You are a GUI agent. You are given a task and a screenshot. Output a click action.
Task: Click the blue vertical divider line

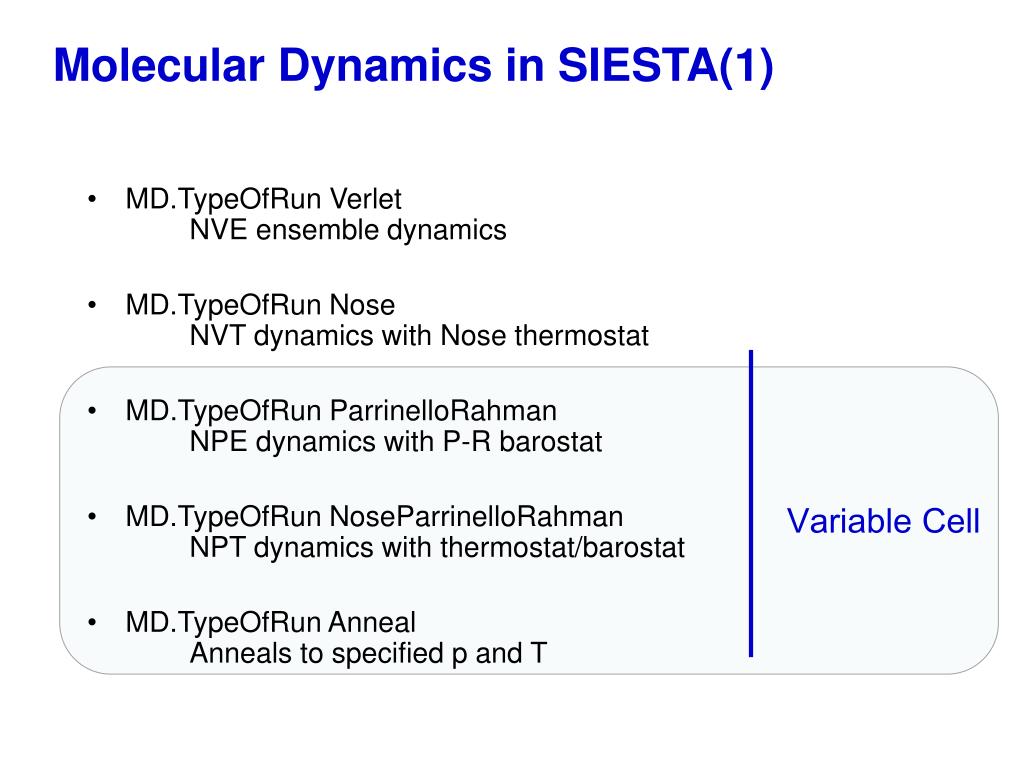[x=751, y=504]
